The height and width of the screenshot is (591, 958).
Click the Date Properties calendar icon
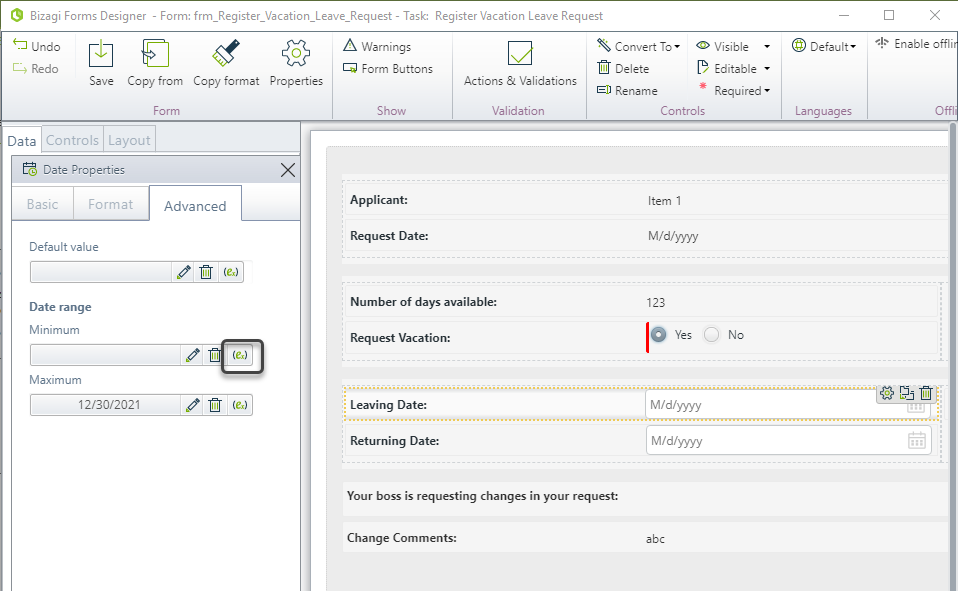pos(30,169)
